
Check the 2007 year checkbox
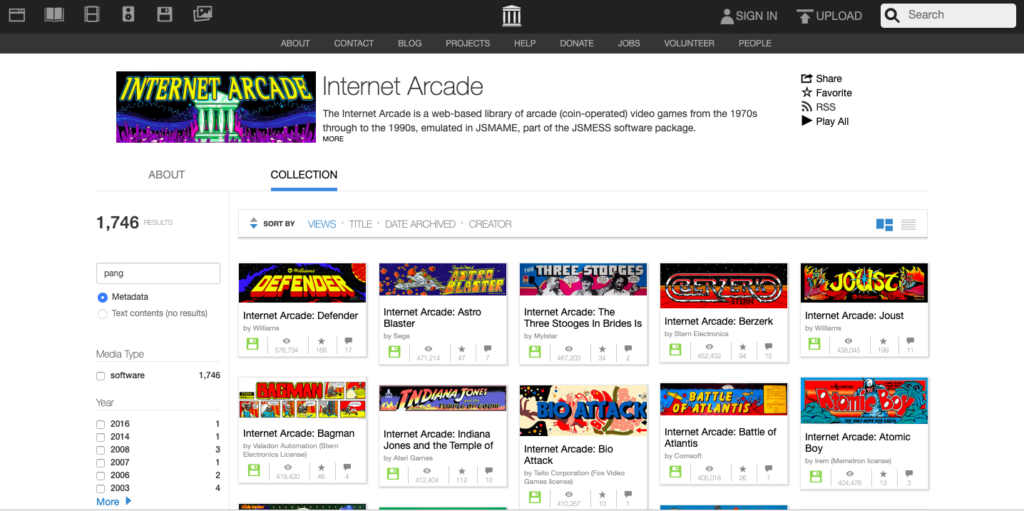[x=101, y=463]
